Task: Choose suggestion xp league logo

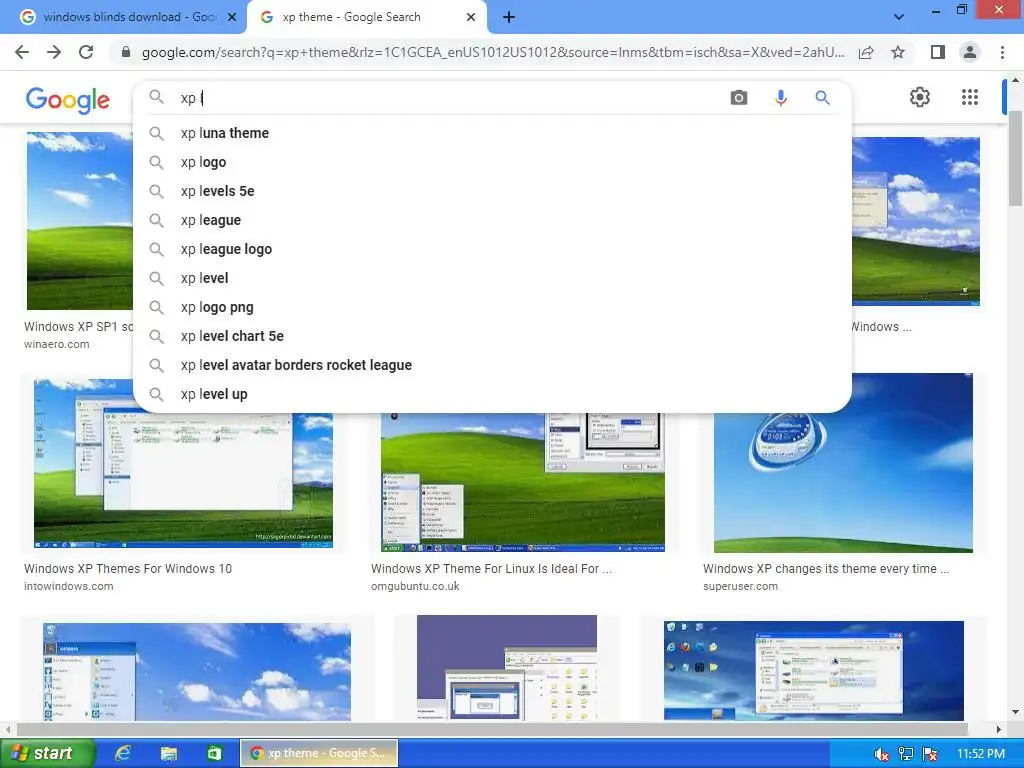Action: pyautogui.click(x=492, y=249)
